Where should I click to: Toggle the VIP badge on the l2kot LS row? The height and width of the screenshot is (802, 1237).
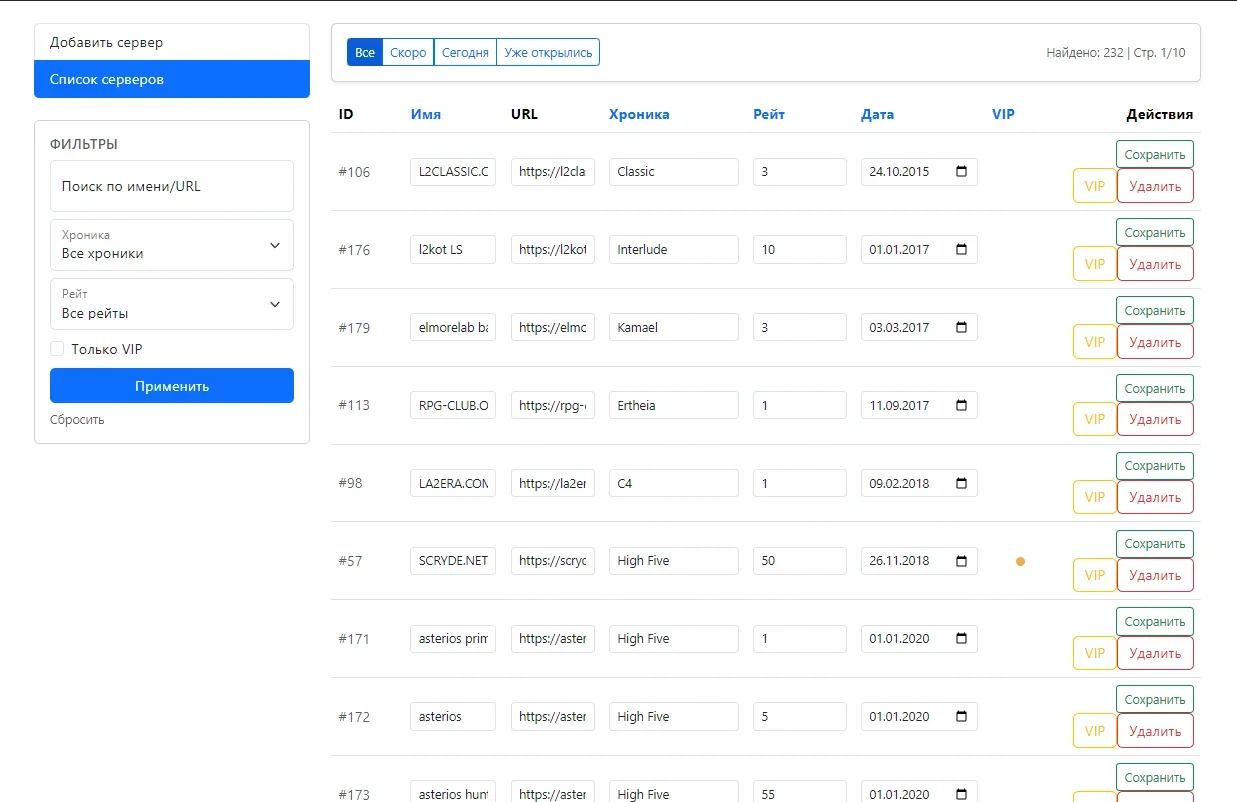coord(1094,264)
